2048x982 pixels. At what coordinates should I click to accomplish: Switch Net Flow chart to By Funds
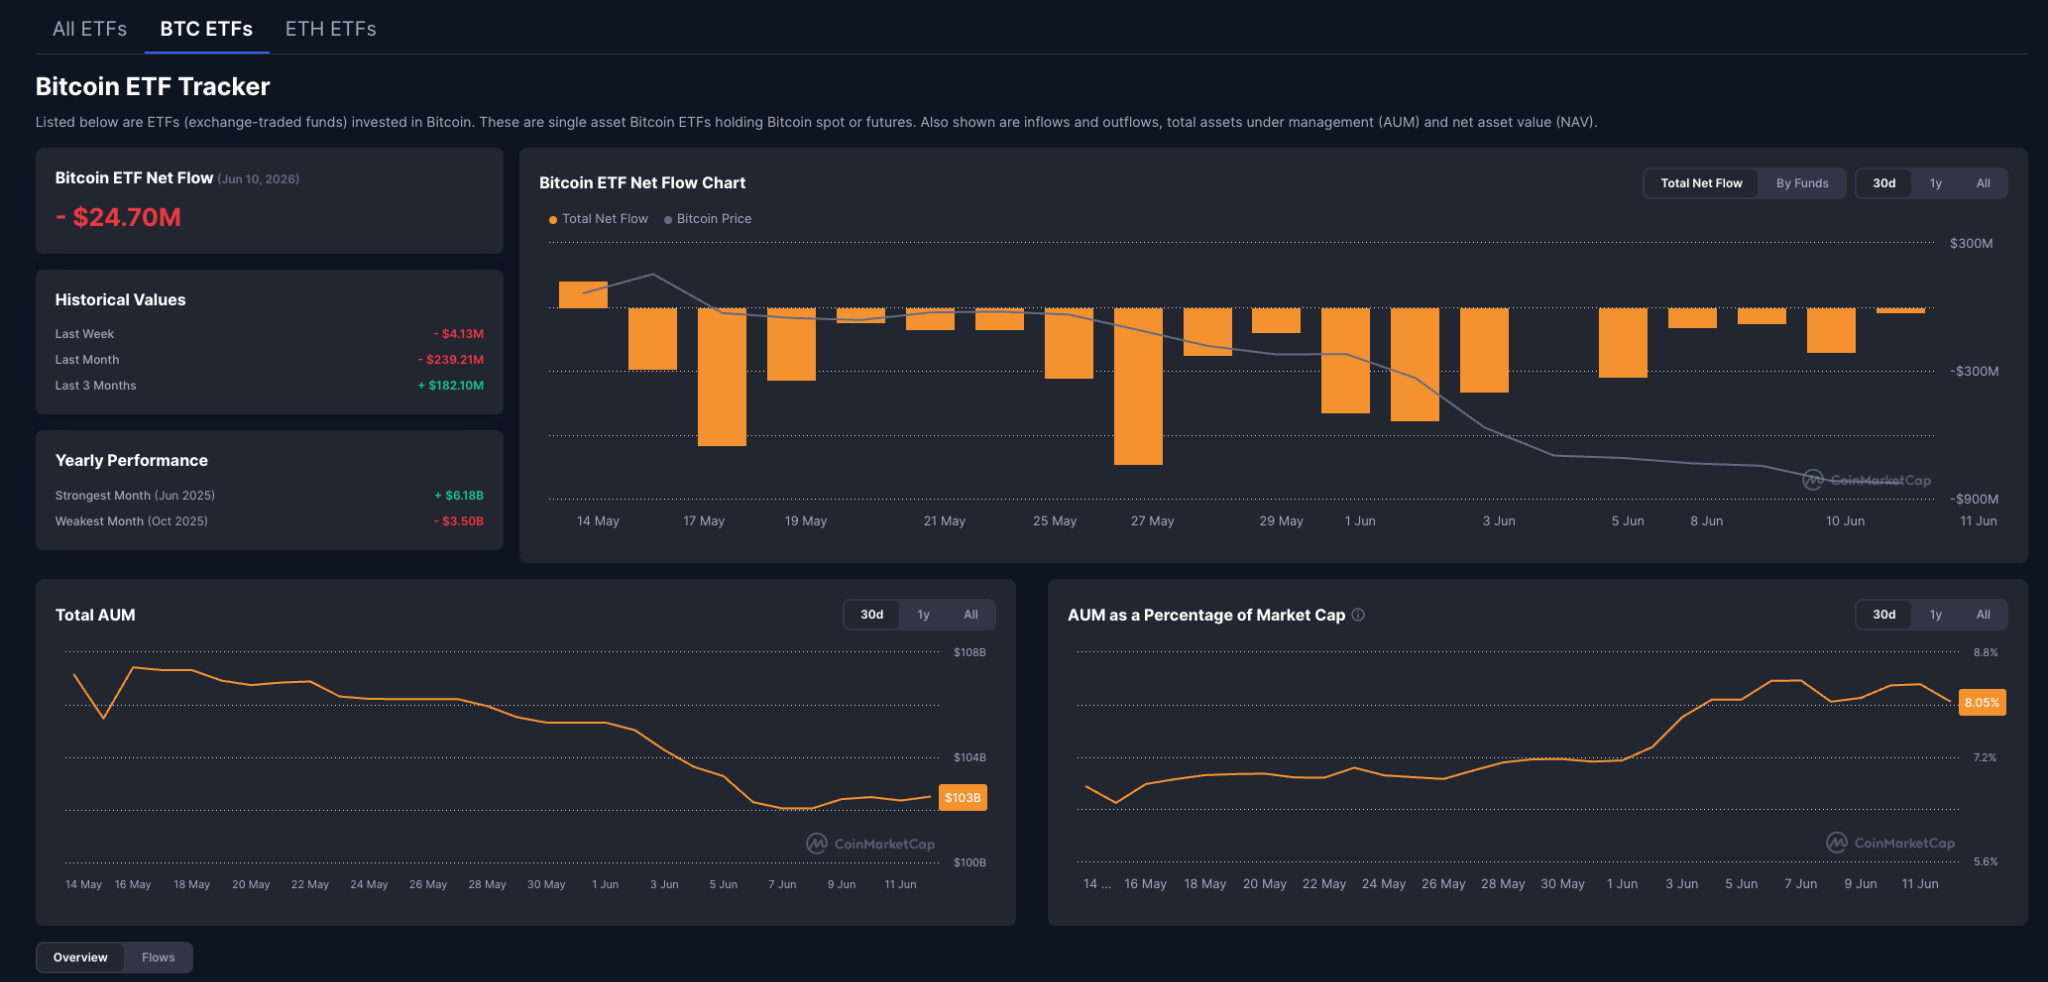pos(1802,183)
